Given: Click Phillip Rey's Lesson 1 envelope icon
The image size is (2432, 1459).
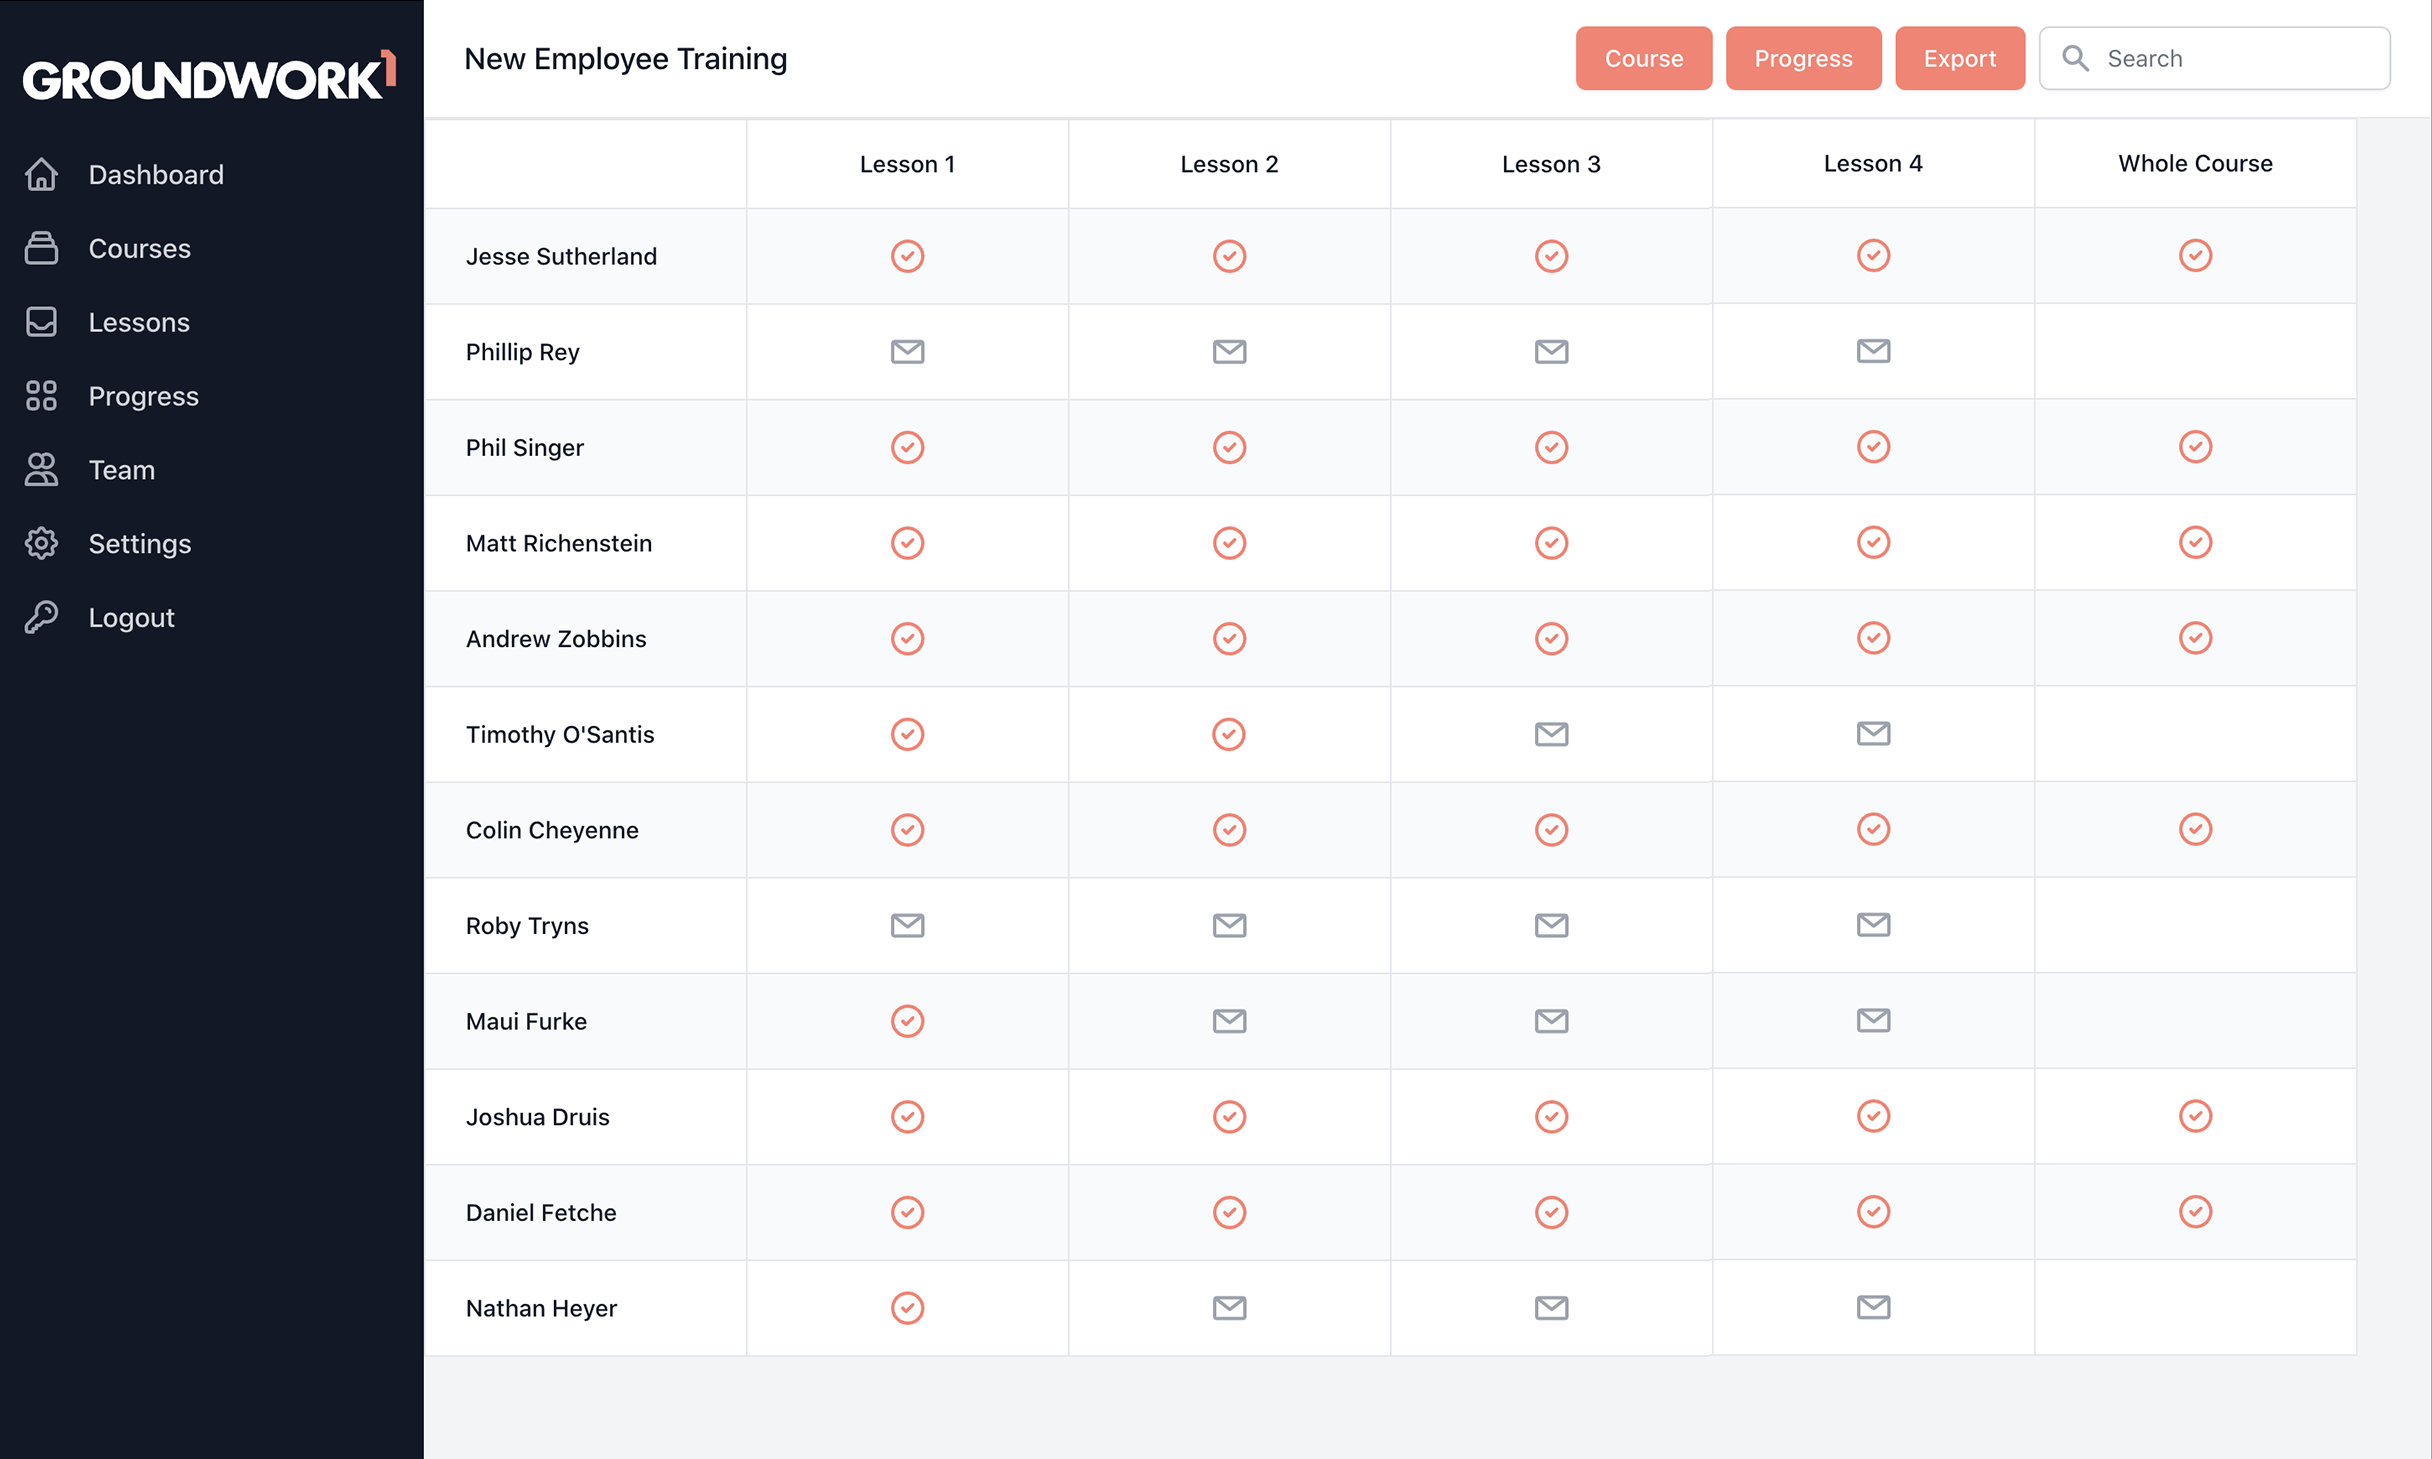Looking at the screenshot, I should 907,352.
